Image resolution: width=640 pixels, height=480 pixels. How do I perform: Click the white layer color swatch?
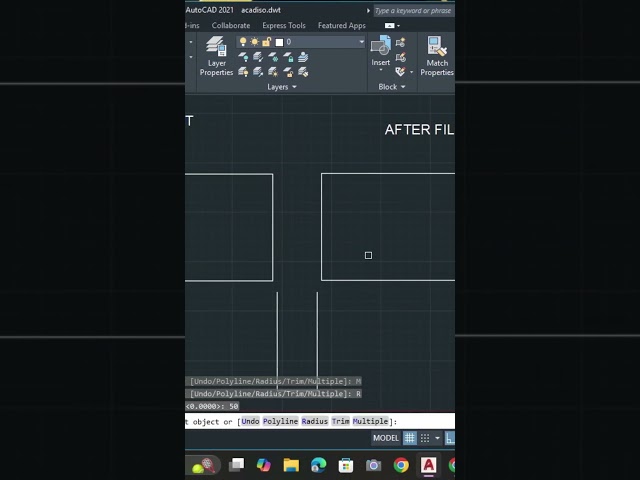pyautogui.click(x=280, y=42)
